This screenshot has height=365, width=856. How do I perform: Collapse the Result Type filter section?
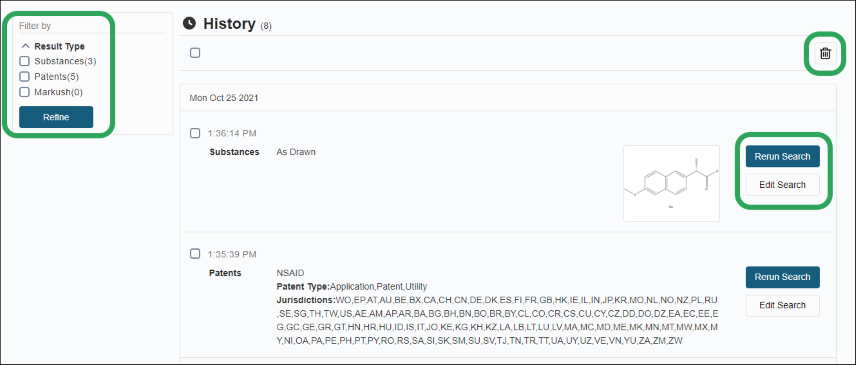[x=25, y=46]
